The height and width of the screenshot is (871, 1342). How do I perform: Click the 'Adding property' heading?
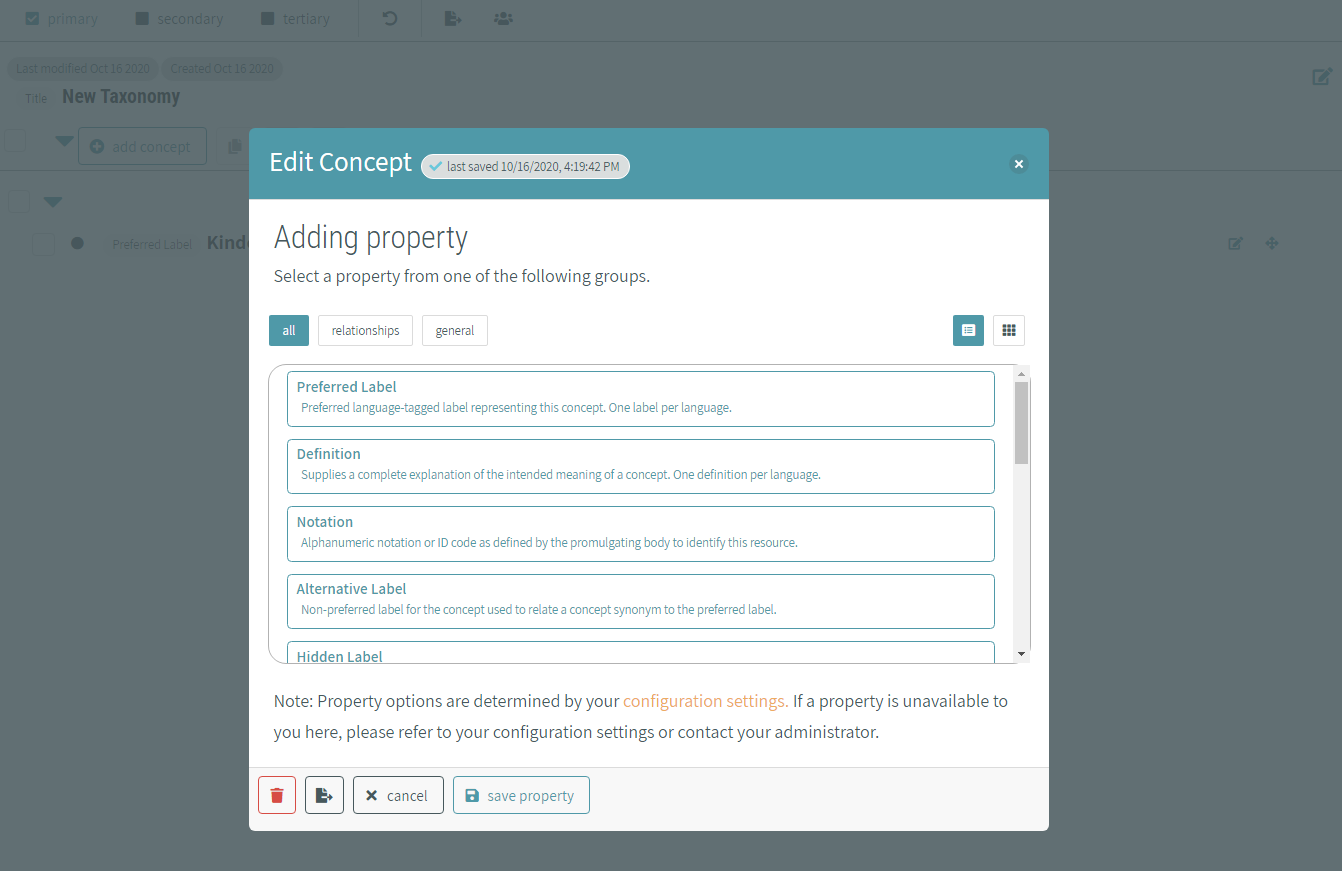(x=371, y=238)
